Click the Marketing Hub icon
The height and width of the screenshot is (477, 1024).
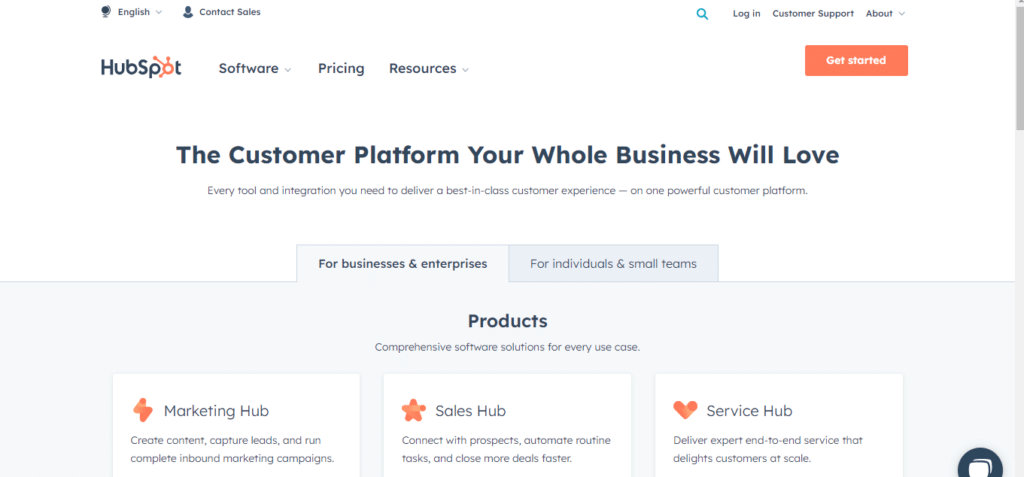142,410
